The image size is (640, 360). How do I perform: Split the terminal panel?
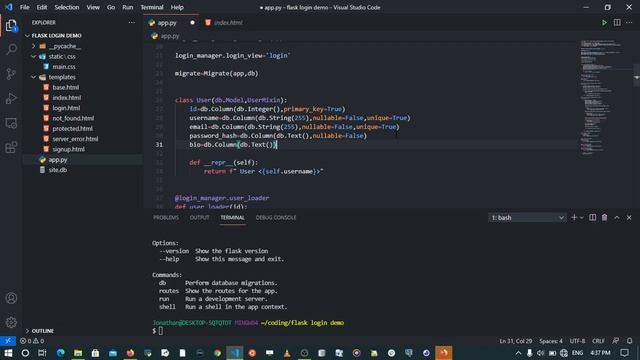592,218
